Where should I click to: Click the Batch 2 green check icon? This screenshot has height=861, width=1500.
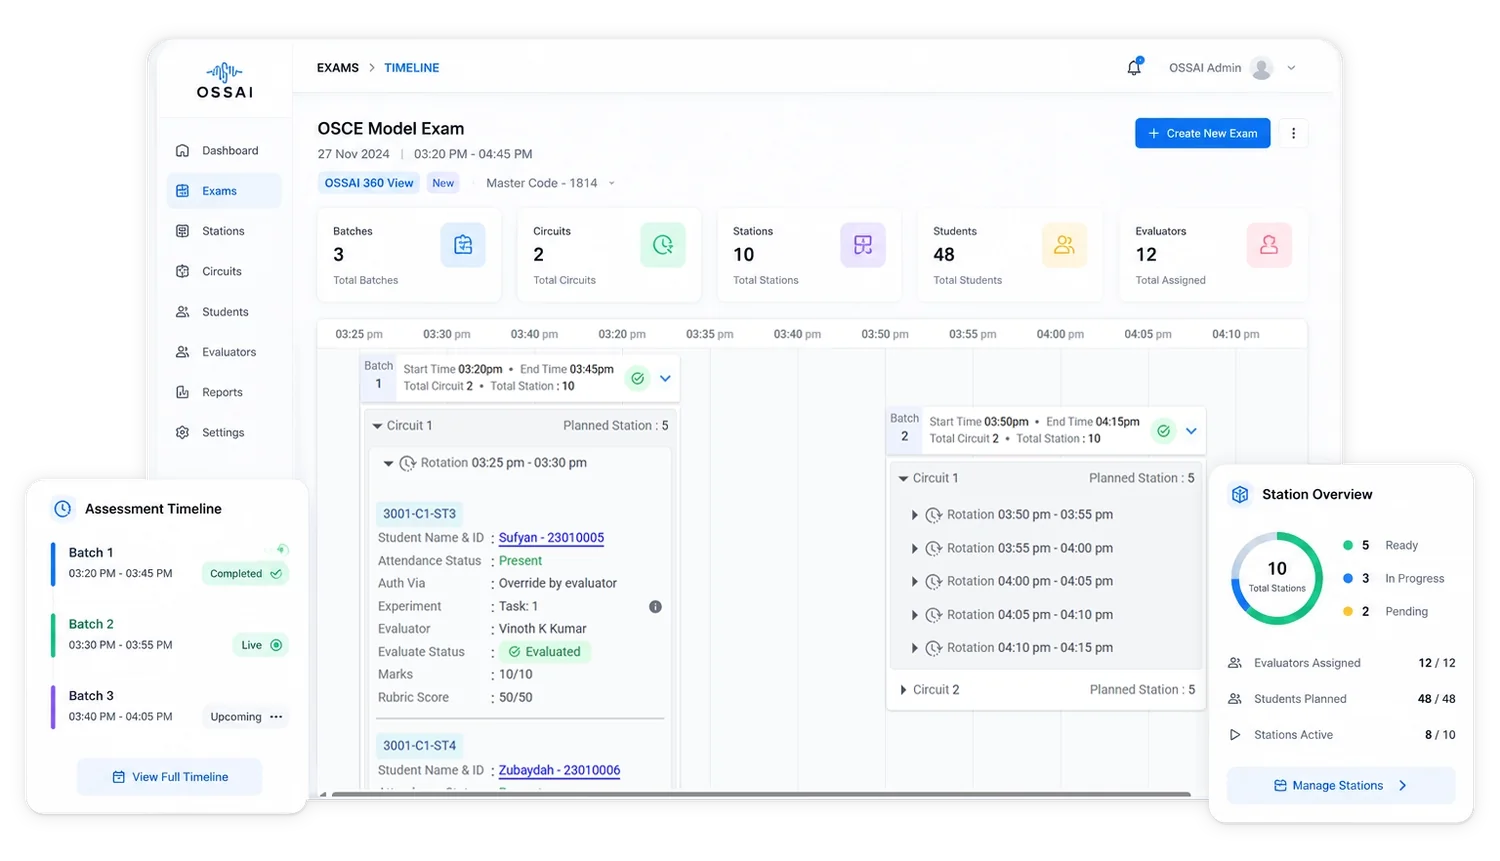pyautogui.click(x=1164, y=431)
